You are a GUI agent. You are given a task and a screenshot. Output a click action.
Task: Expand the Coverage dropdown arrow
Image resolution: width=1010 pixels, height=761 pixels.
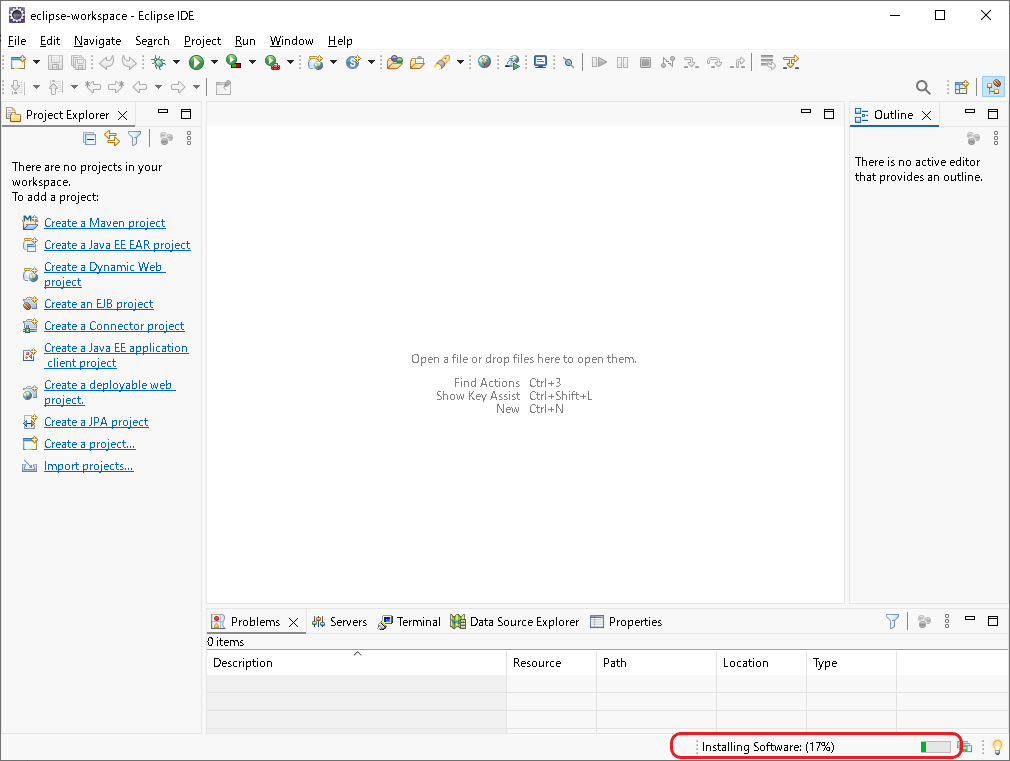(252, 63)
